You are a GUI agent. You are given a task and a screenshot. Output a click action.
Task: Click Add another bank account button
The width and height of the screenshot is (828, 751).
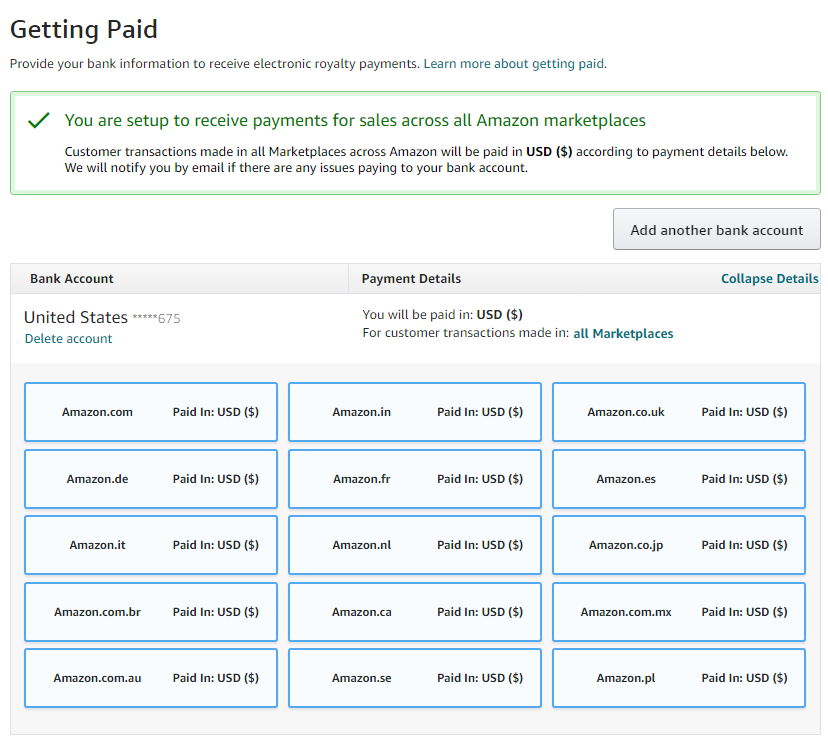point(717,229)
